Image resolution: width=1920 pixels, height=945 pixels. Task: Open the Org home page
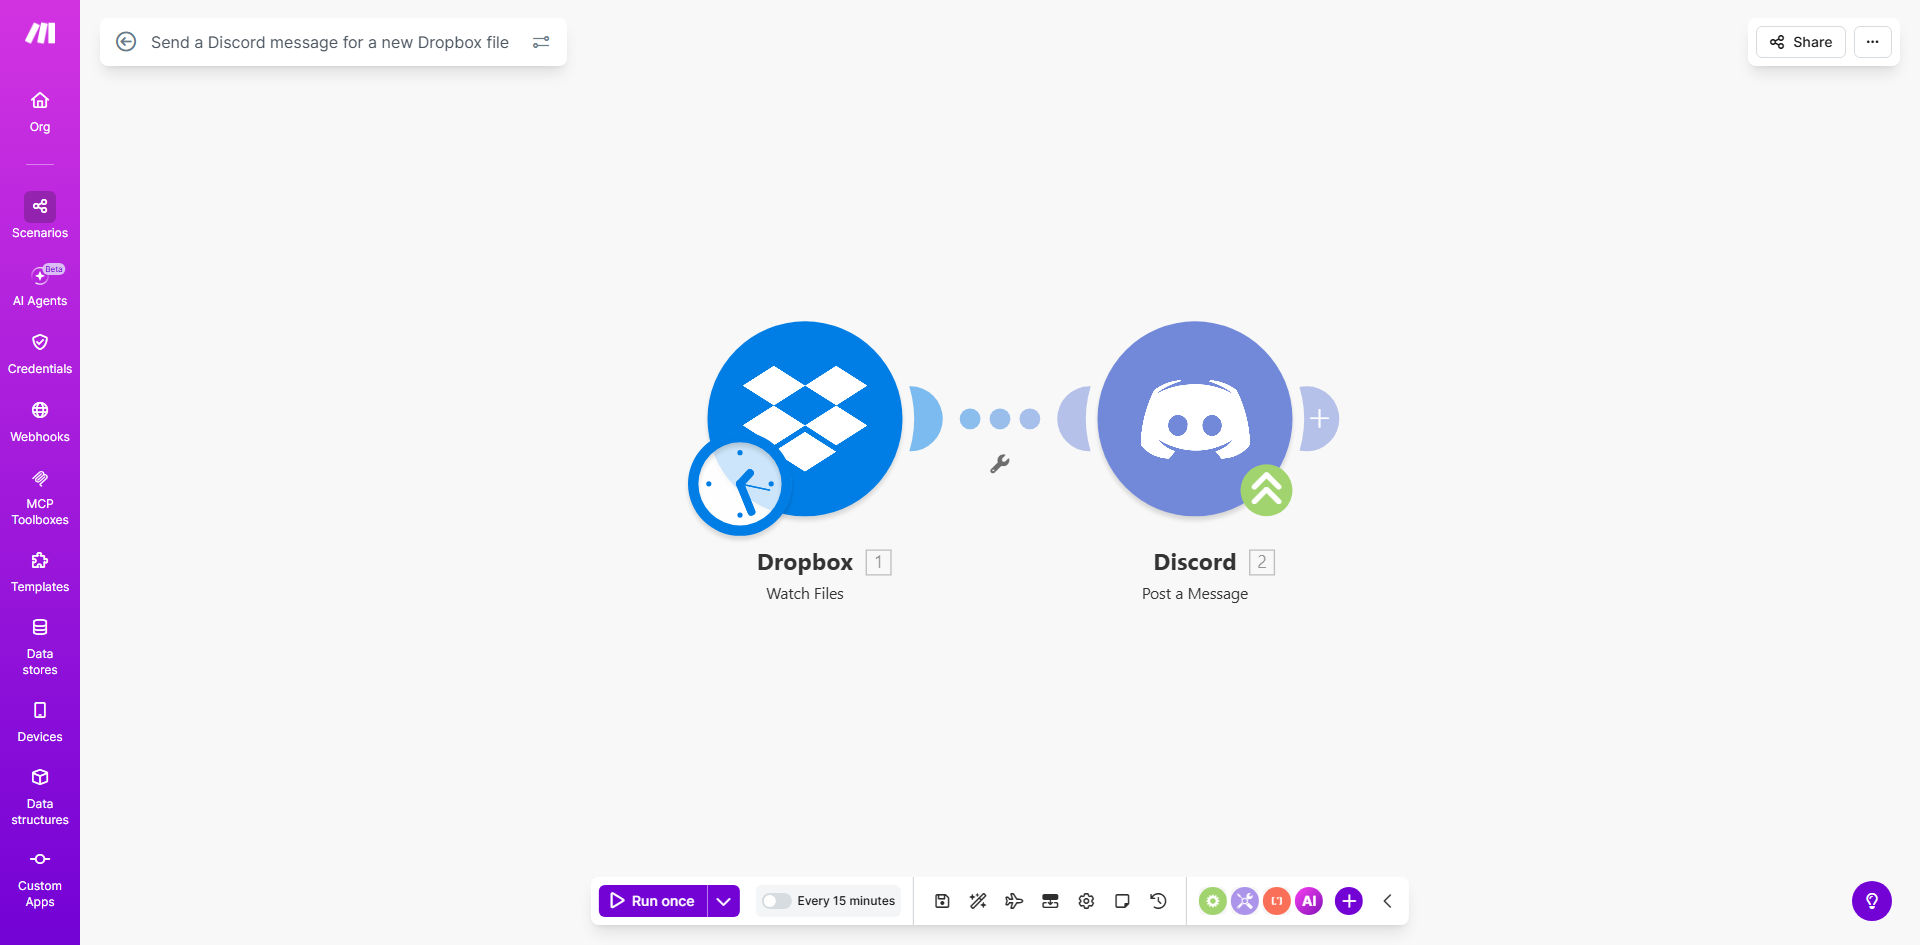pyautogui.click(x=40, y=112)
